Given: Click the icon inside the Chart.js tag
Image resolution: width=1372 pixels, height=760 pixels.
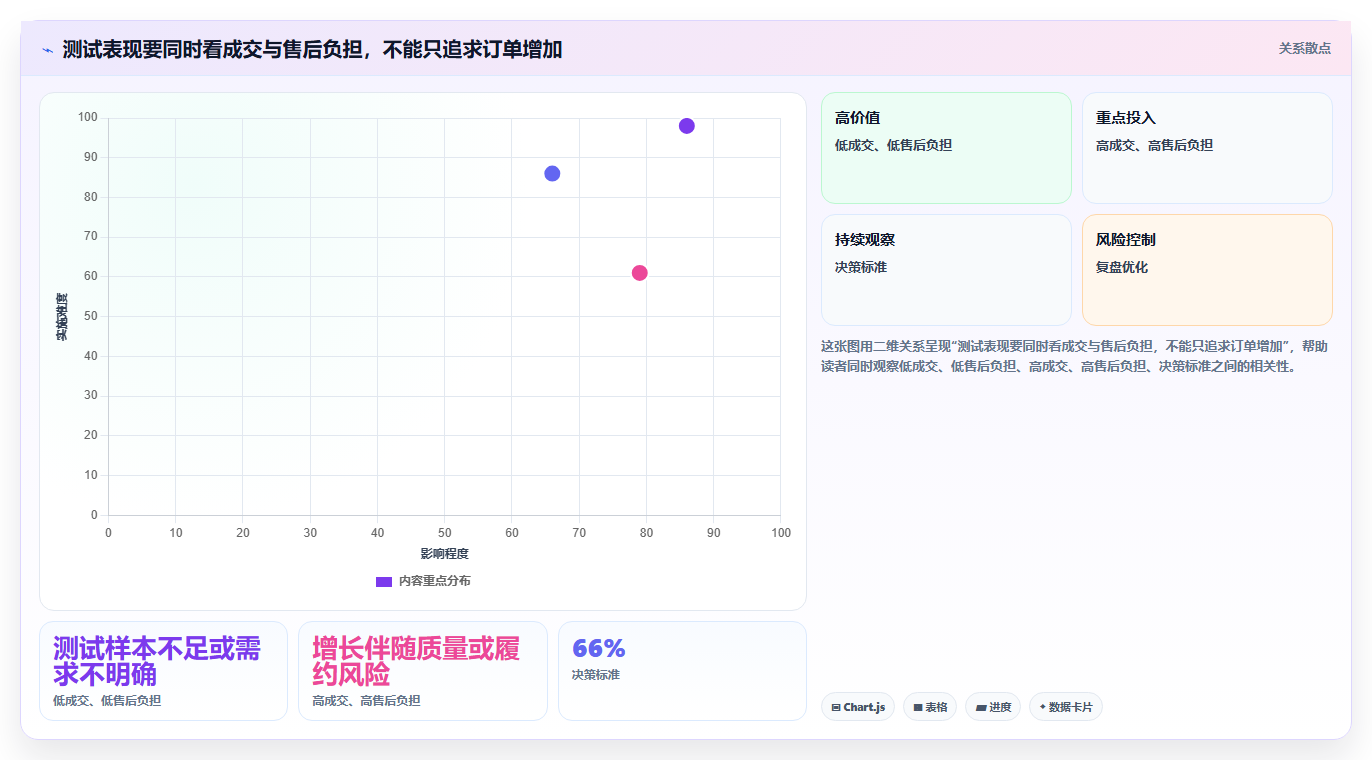Looking at the screenshot, I should pyautogui.click(x=836, y=707).
